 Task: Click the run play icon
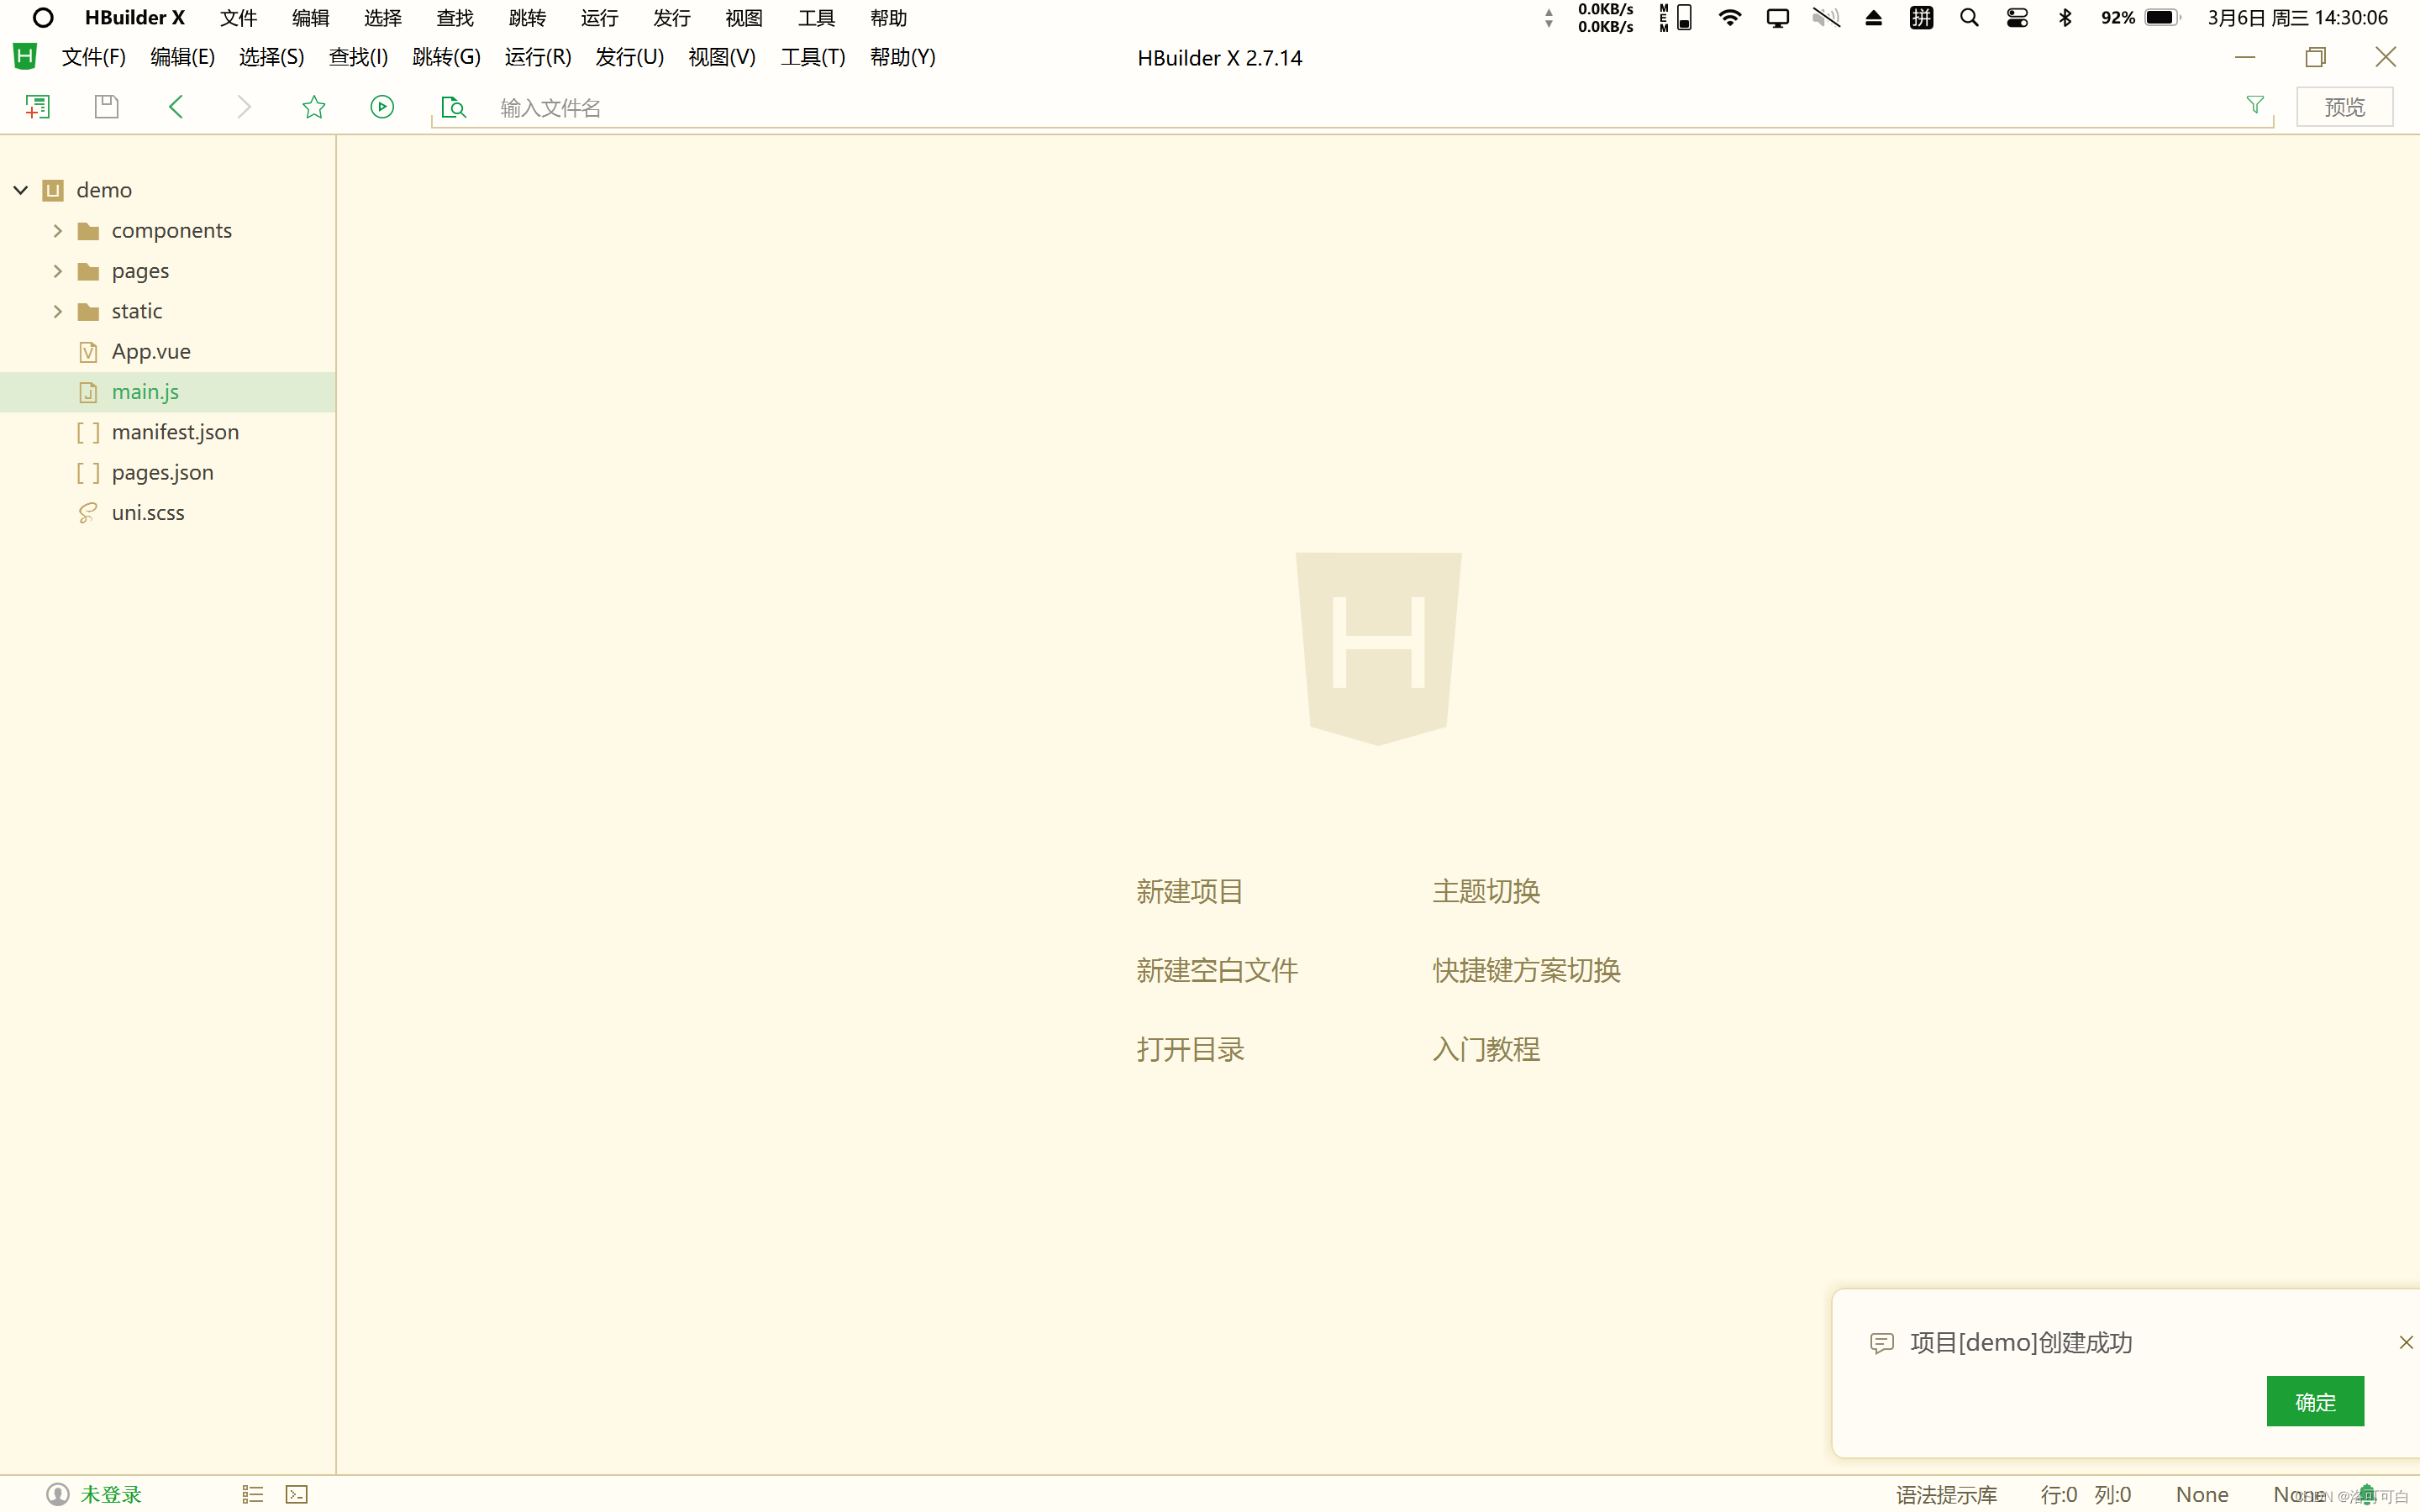tap(382, 107)
